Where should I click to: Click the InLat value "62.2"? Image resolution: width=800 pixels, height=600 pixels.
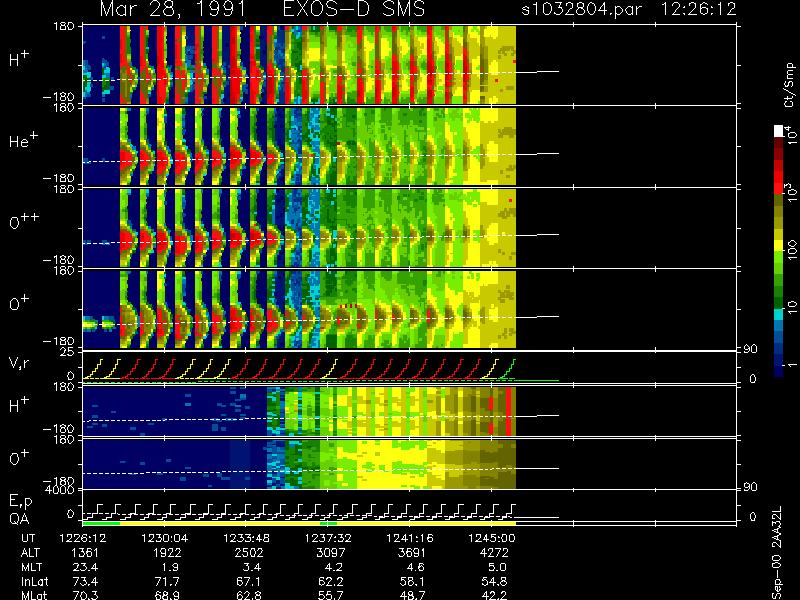tap(331, 581)
